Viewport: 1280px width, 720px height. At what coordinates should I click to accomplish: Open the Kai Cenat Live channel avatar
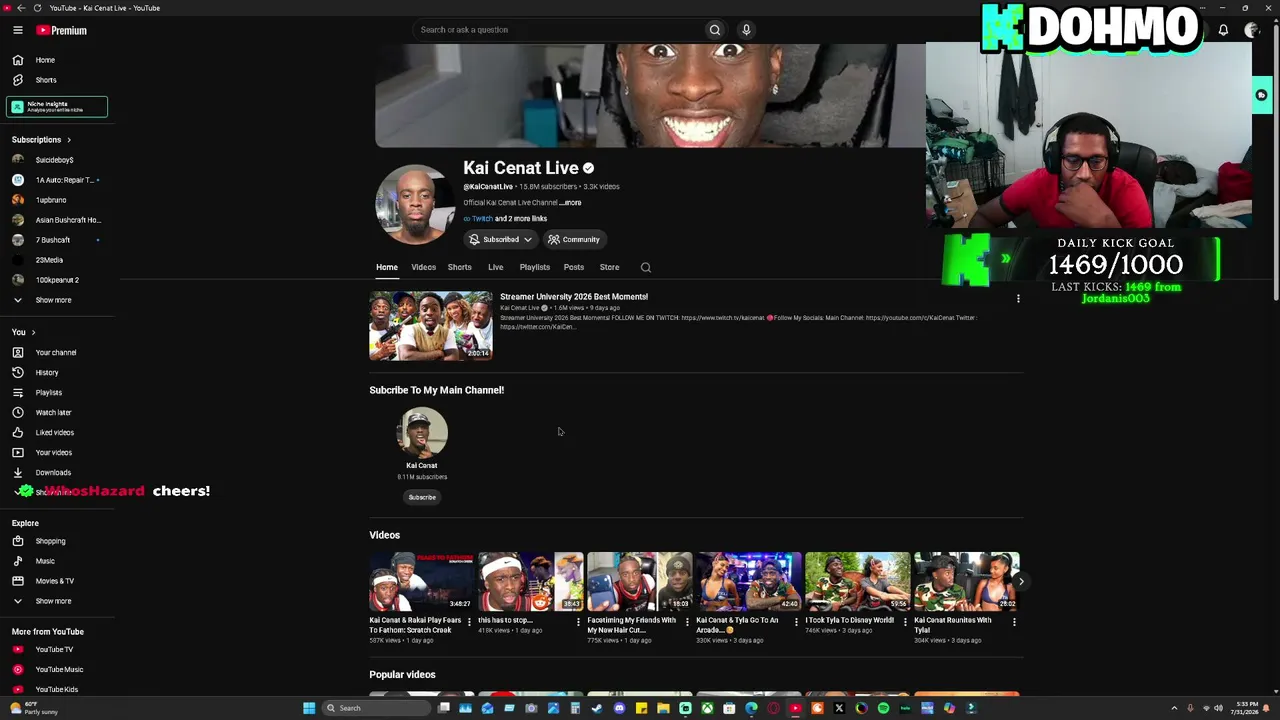point(415,204)
